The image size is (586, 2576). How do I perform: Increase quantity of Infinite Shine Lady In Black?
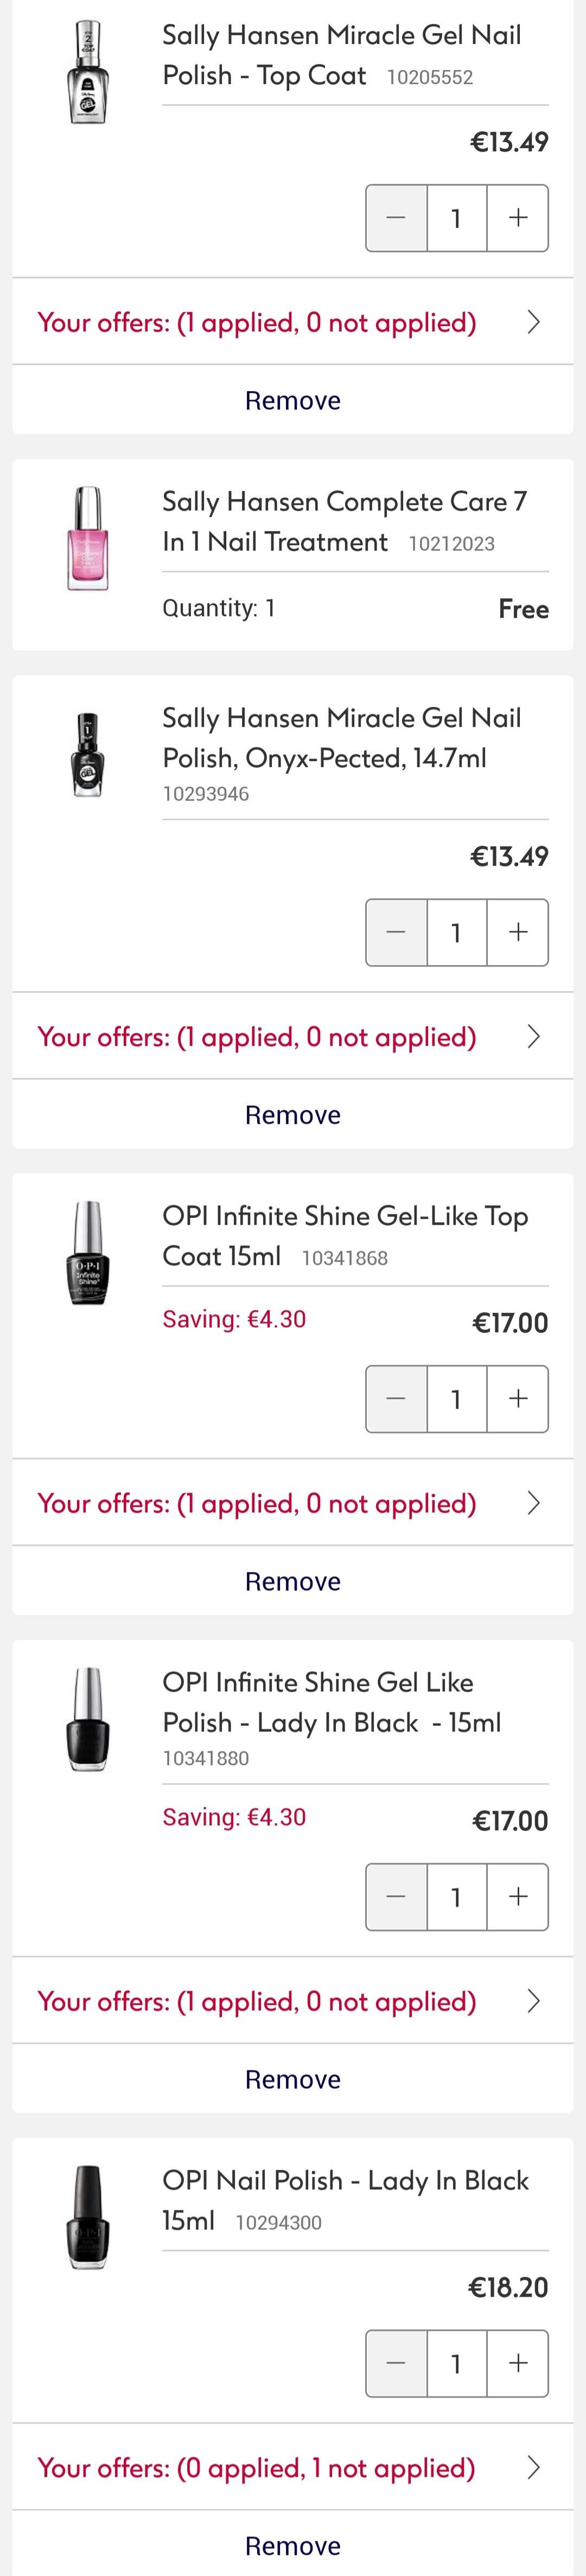click(x=517, y=1896)
